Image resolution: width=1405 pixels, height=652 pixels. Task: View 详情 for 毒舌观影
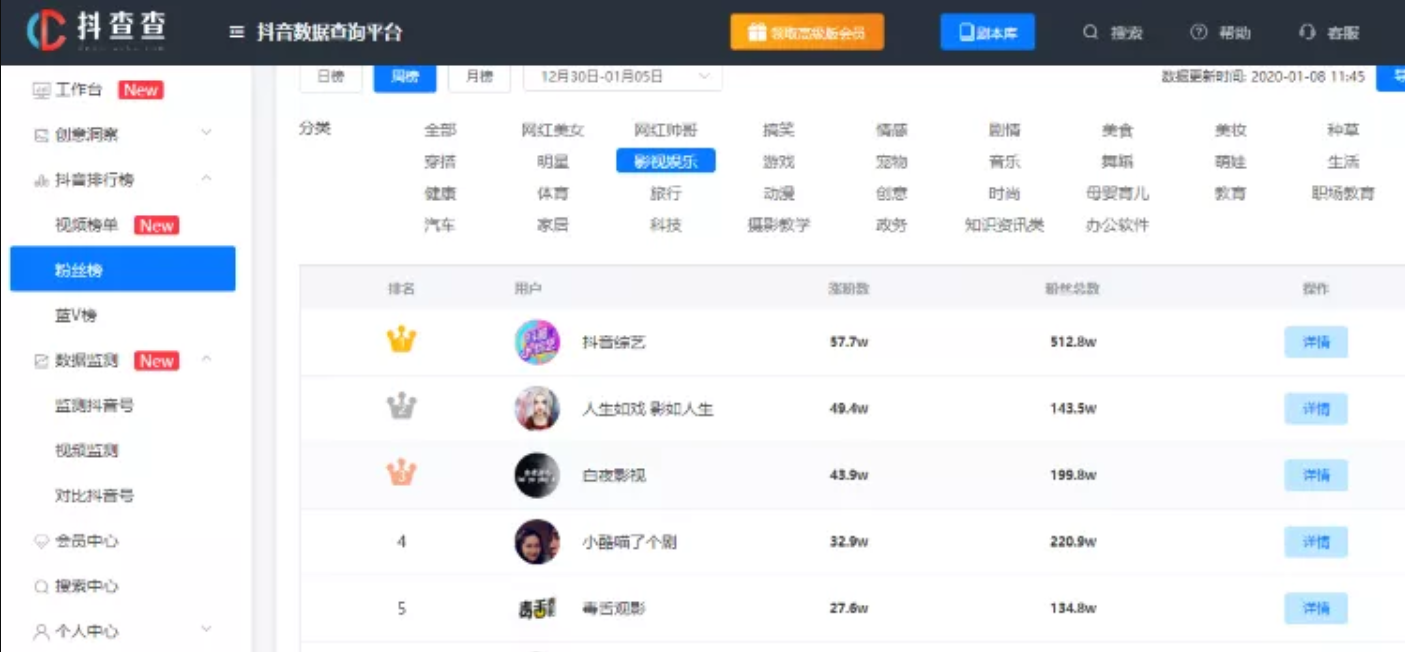point(1315,608)
